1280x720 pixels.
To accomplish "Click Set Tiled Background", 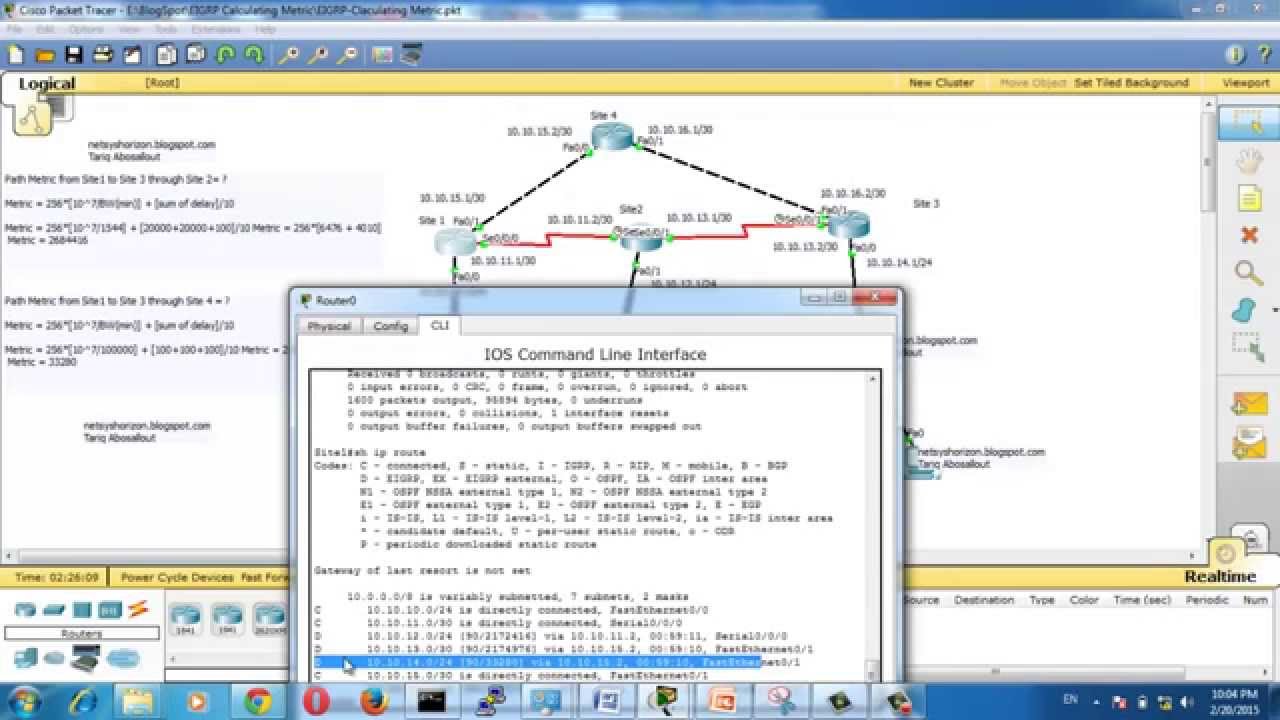I will pyautogui.click(x=1131, y=83).
